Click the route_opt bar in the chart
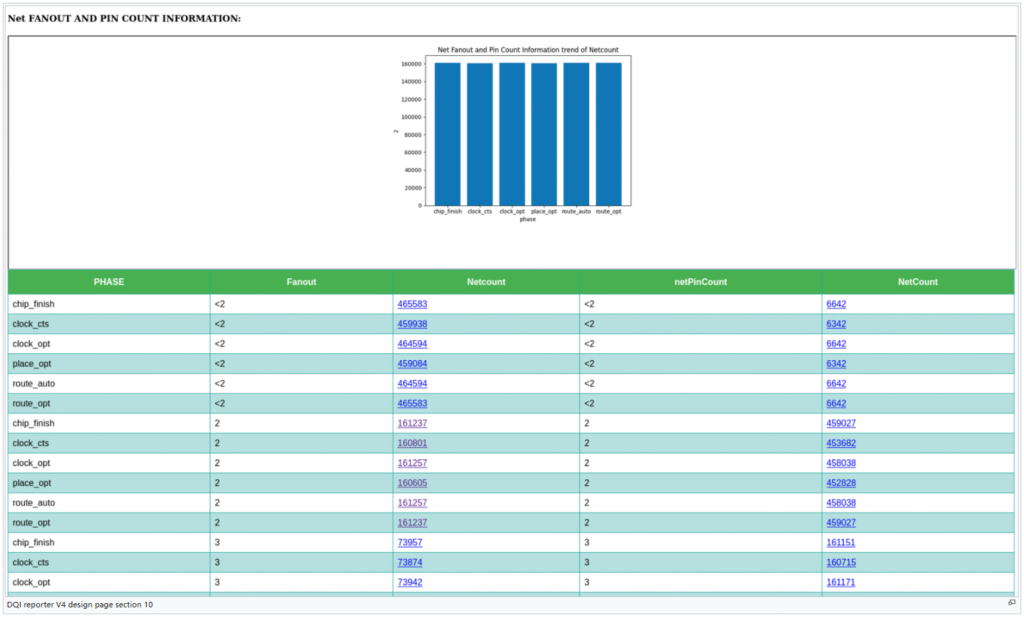The image size is (1024, 617). pyautogui.click(x=608, y=134)
